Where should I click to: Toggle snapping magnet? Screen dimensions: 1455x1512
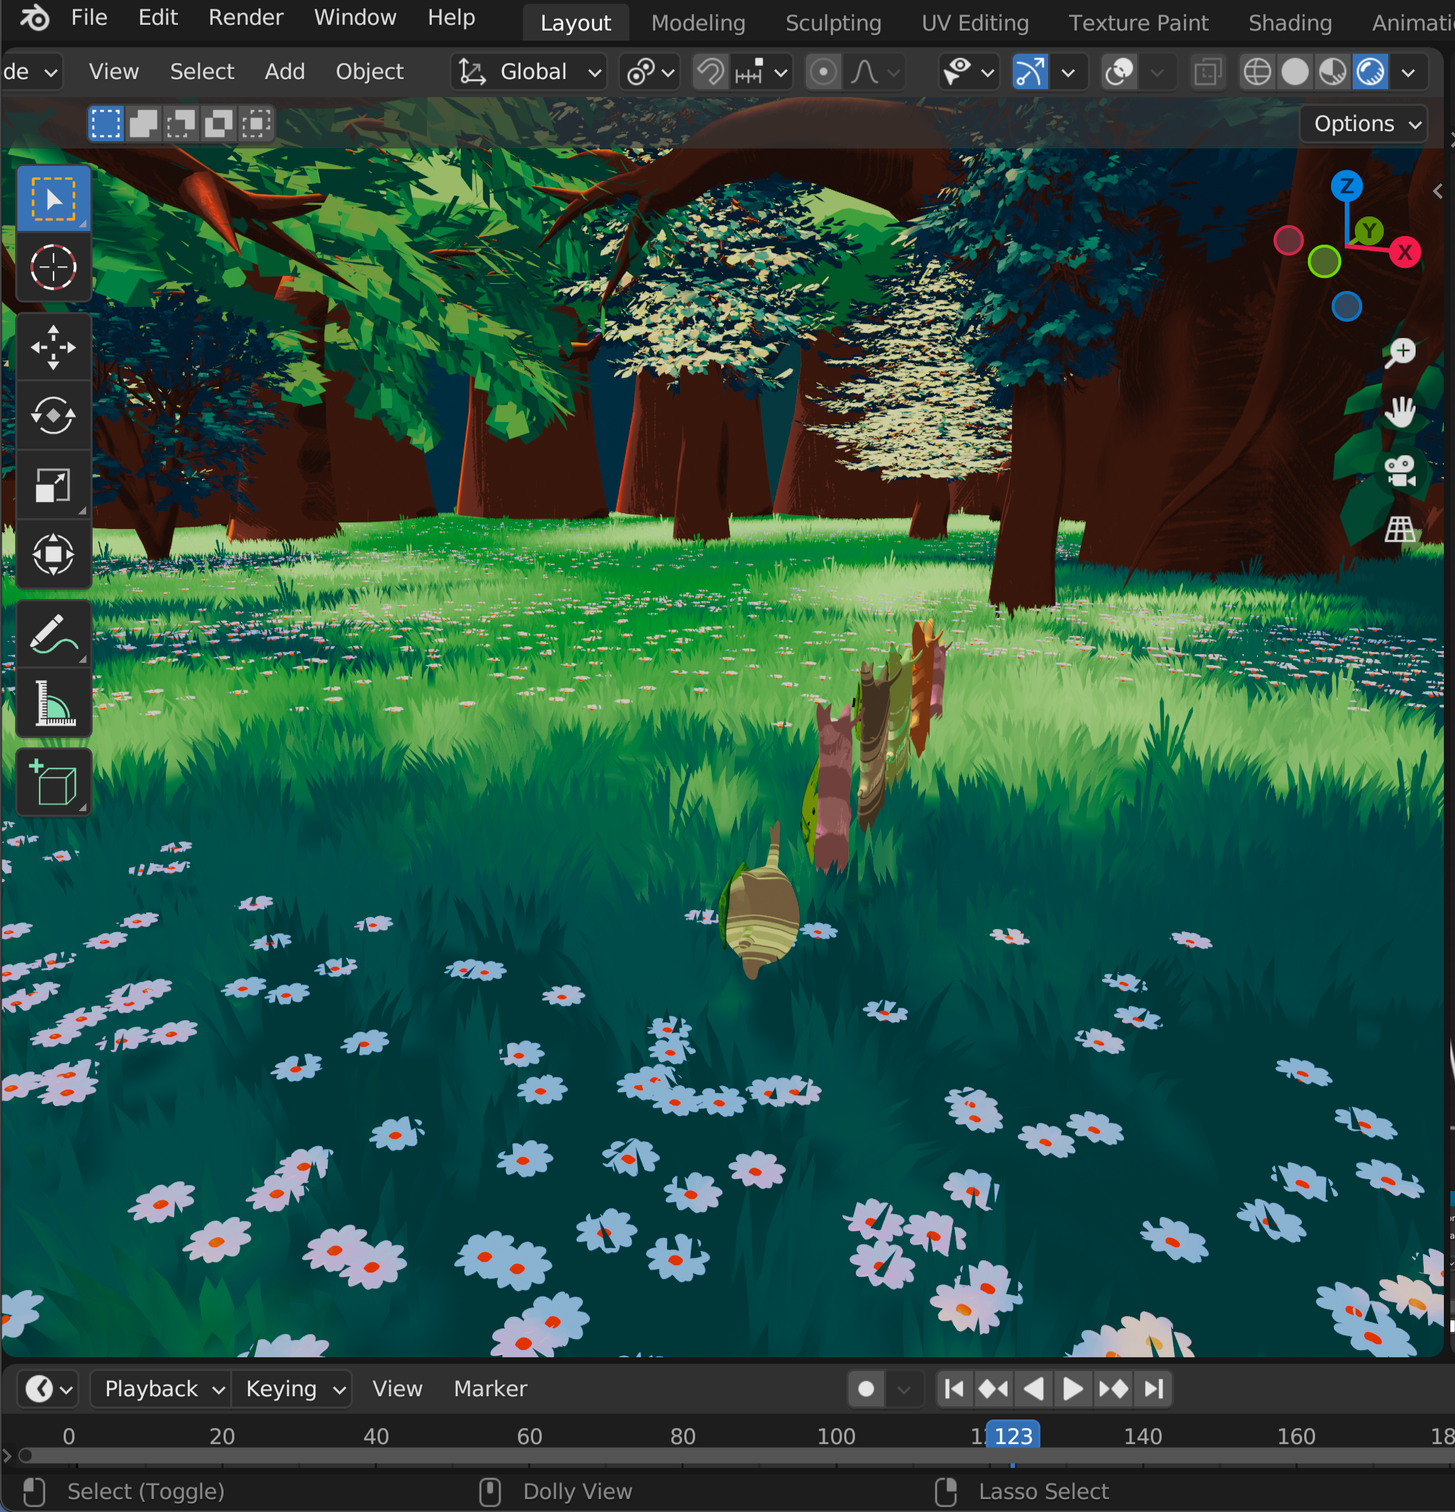(710, 72)
